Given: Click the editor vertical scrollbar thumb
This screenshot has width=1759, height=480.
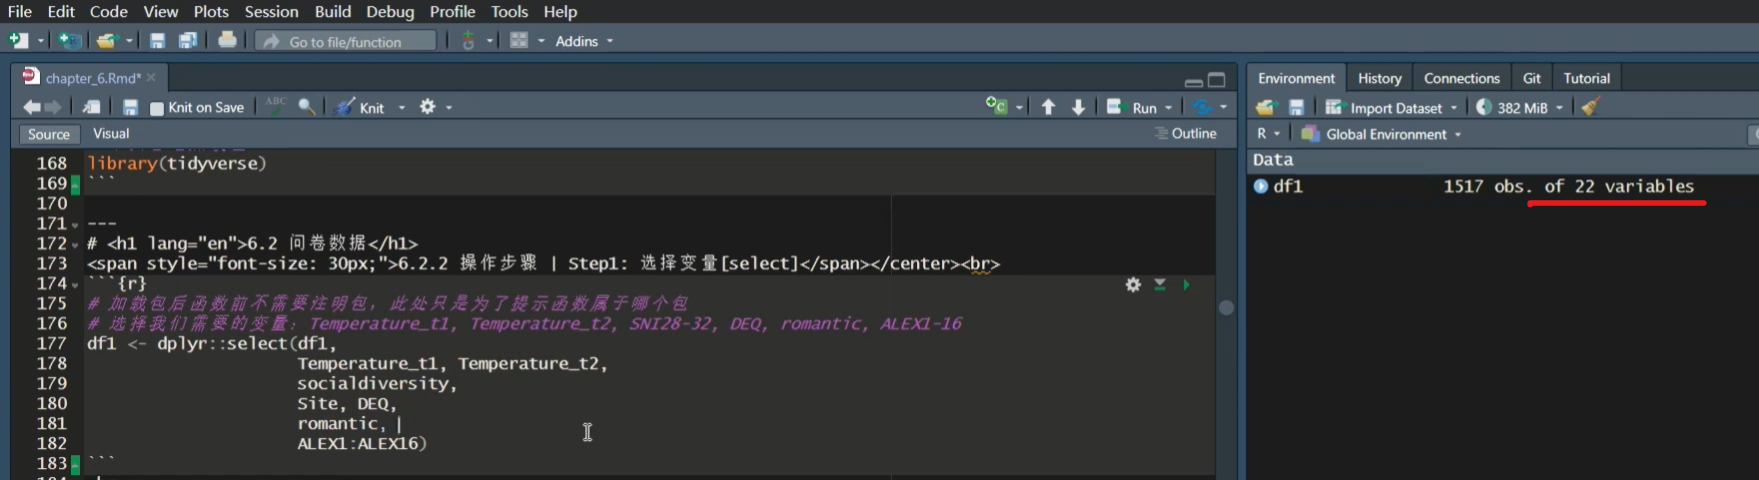Looking at the screenshot, I should point(1226,308).
